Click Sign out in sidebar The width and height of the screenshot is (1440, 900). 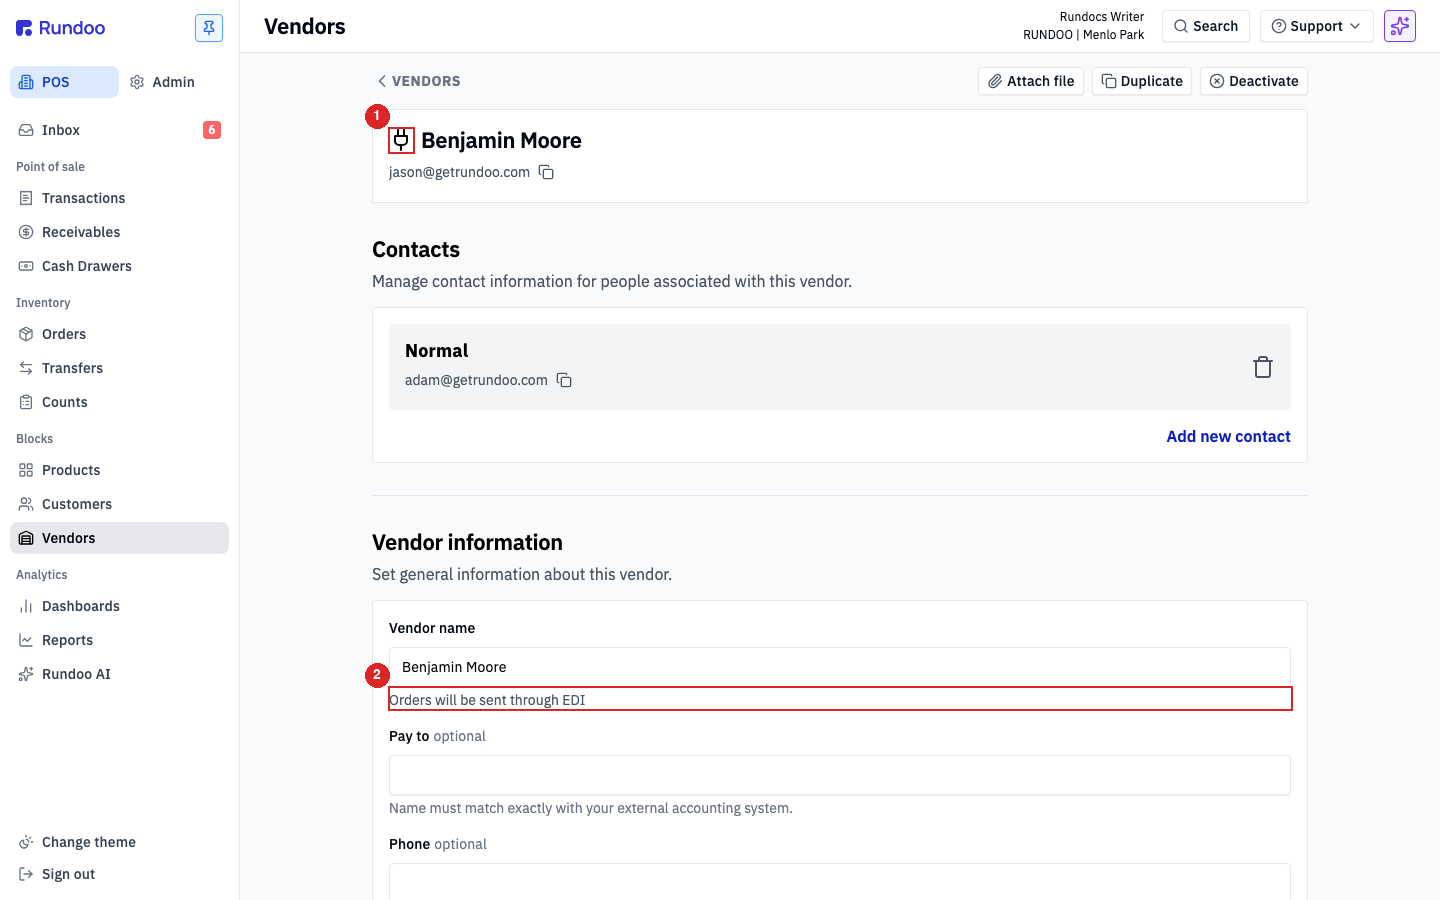click(x=119, y=874)
